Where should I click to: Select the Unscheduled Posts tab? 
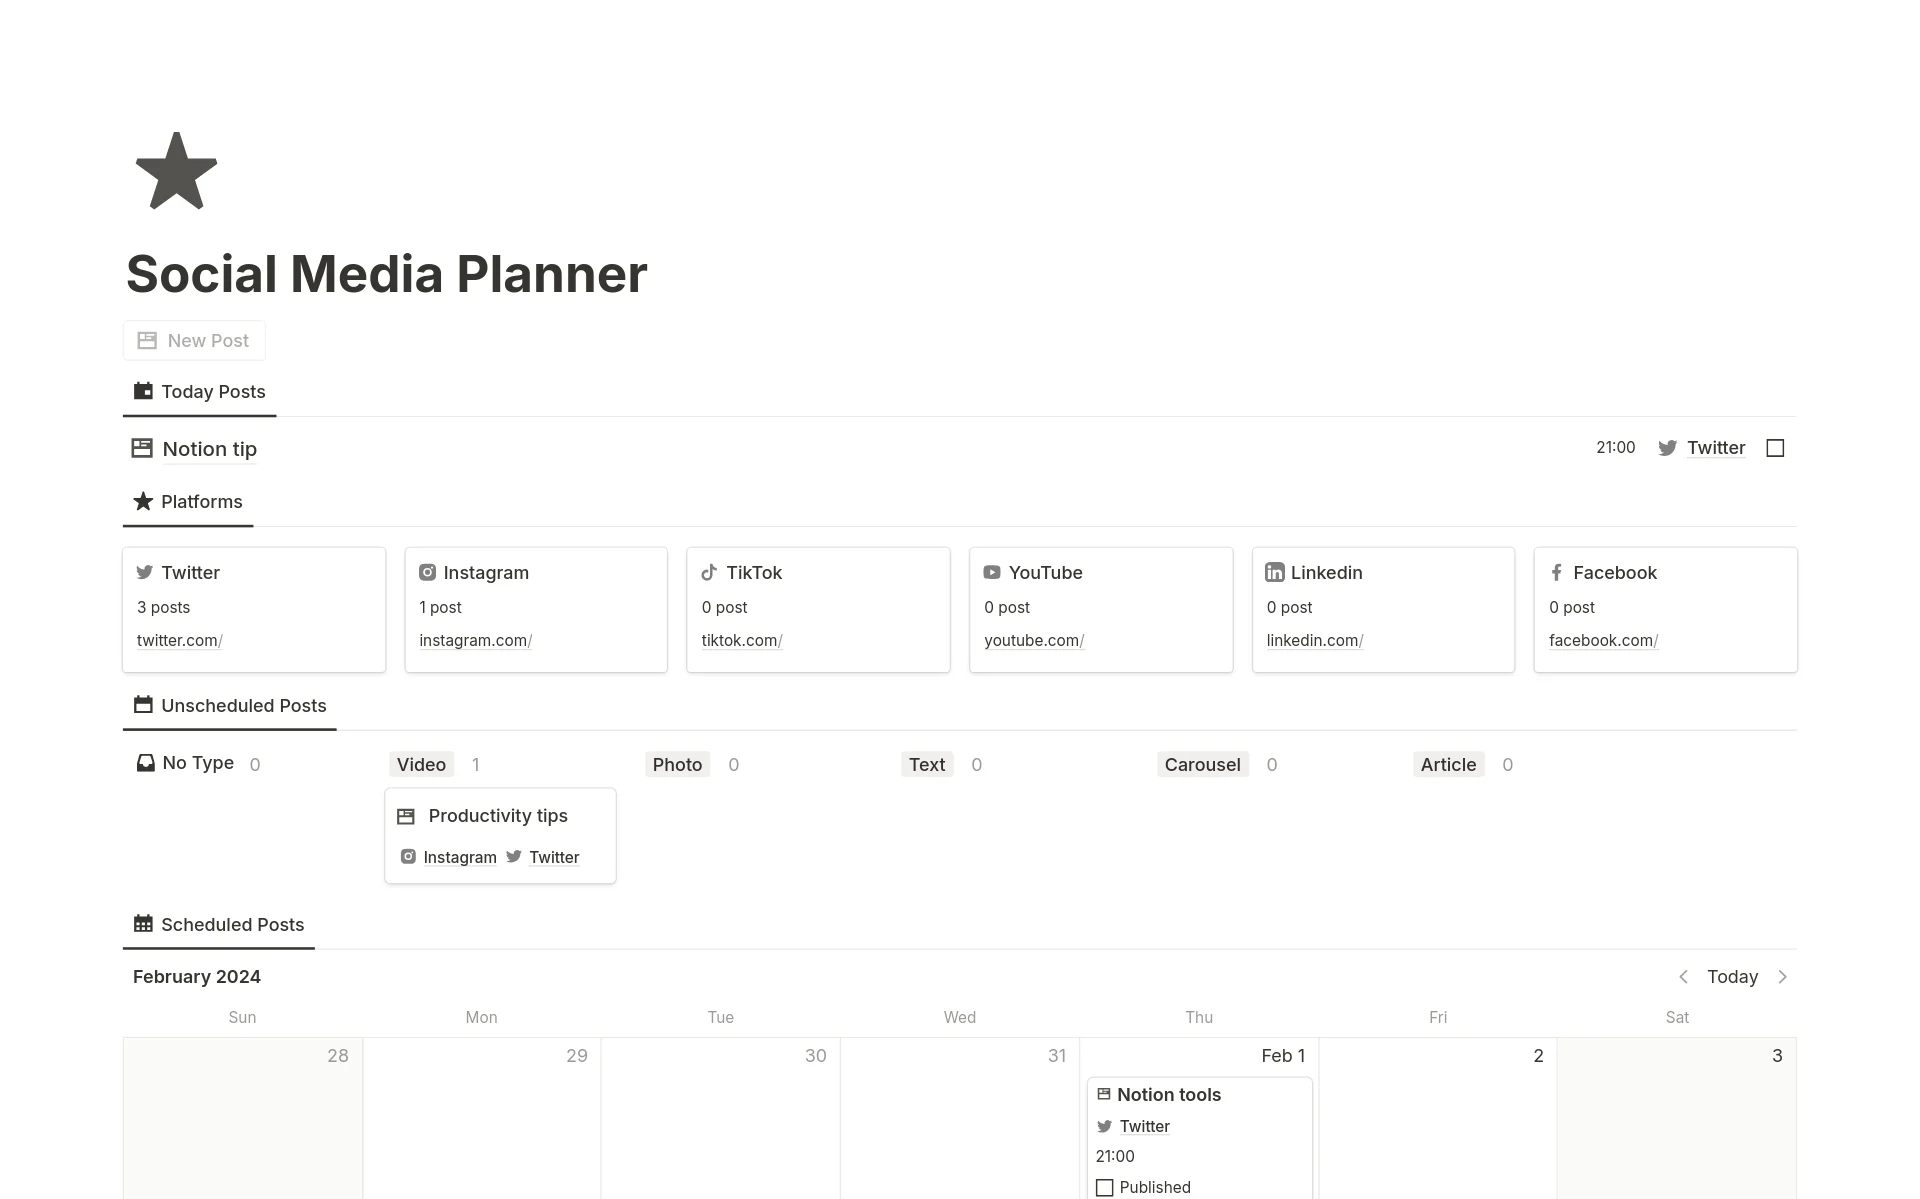pyautogui.click(x=230, y=706)
